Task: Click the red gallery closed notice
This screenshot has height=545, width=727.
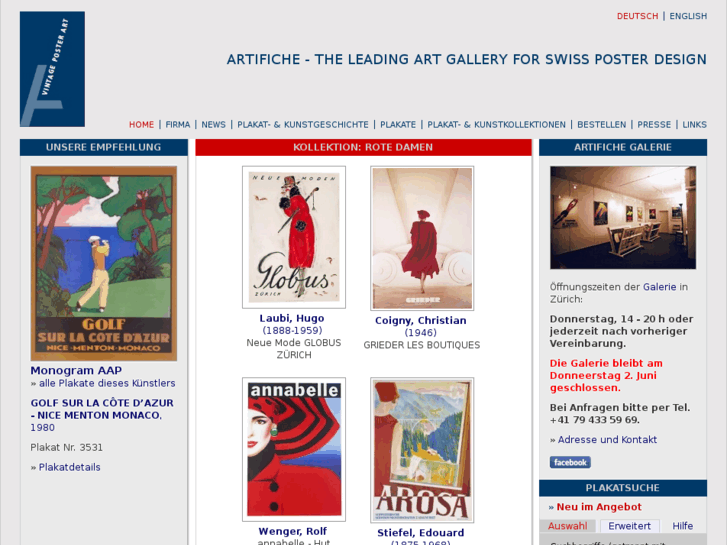Action: pos(606,376)
